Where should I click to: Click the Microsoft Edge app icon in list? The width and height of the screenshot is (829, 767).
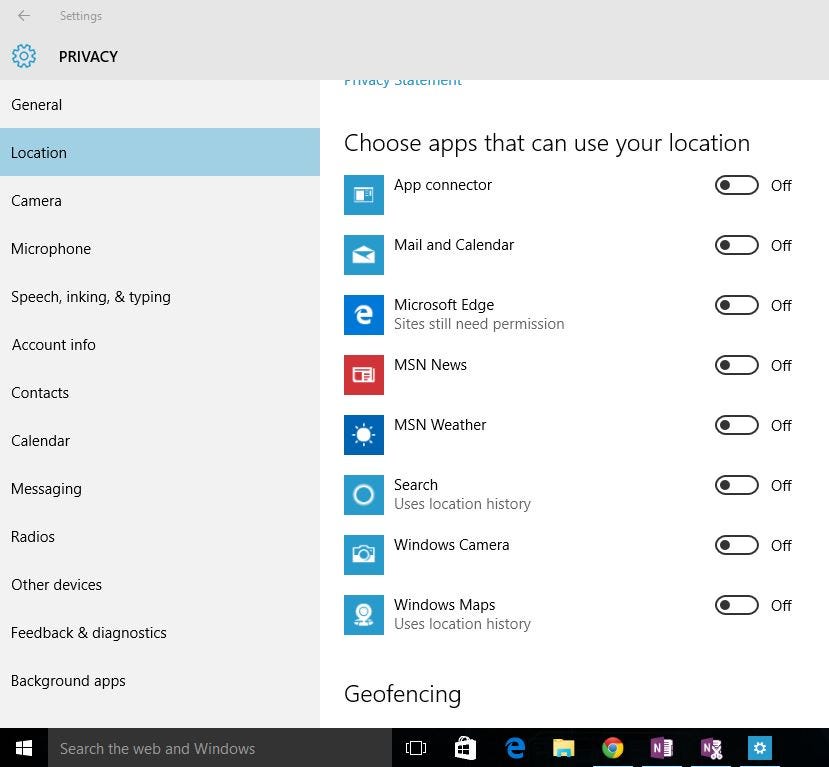364,315
